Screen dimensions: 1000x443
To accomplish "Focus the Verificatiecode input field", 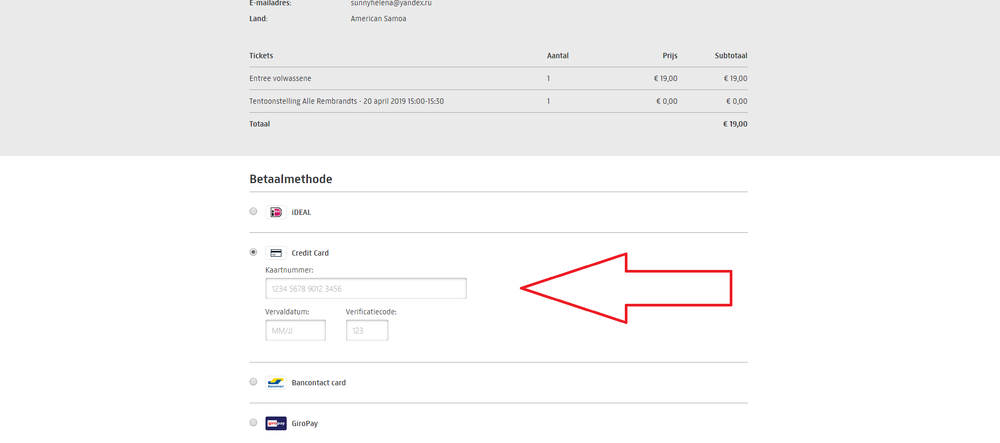I will (x=367, y=331).
